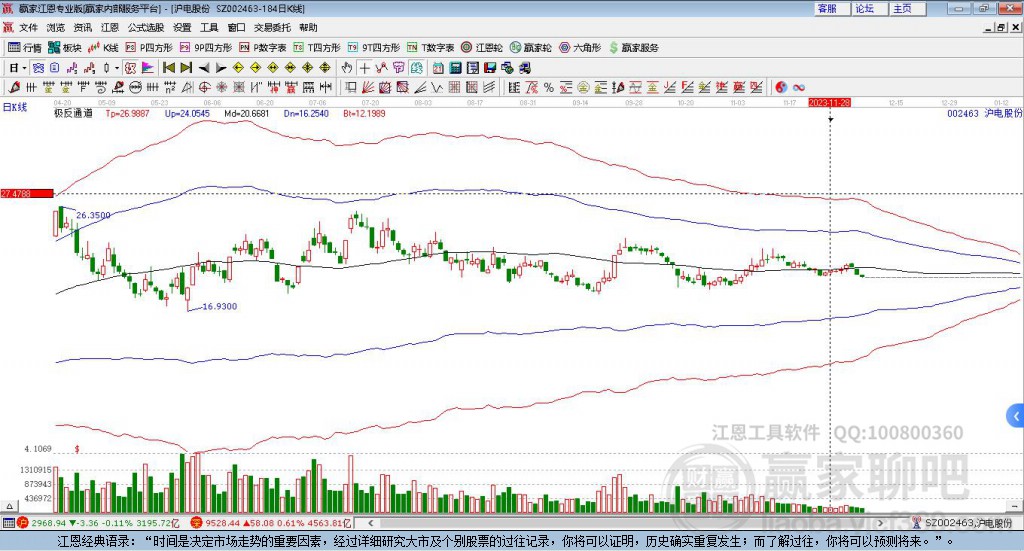Expand the candlestick style dropdown arrow
Screen dimensions: 1024x551
tap(117, 68)
